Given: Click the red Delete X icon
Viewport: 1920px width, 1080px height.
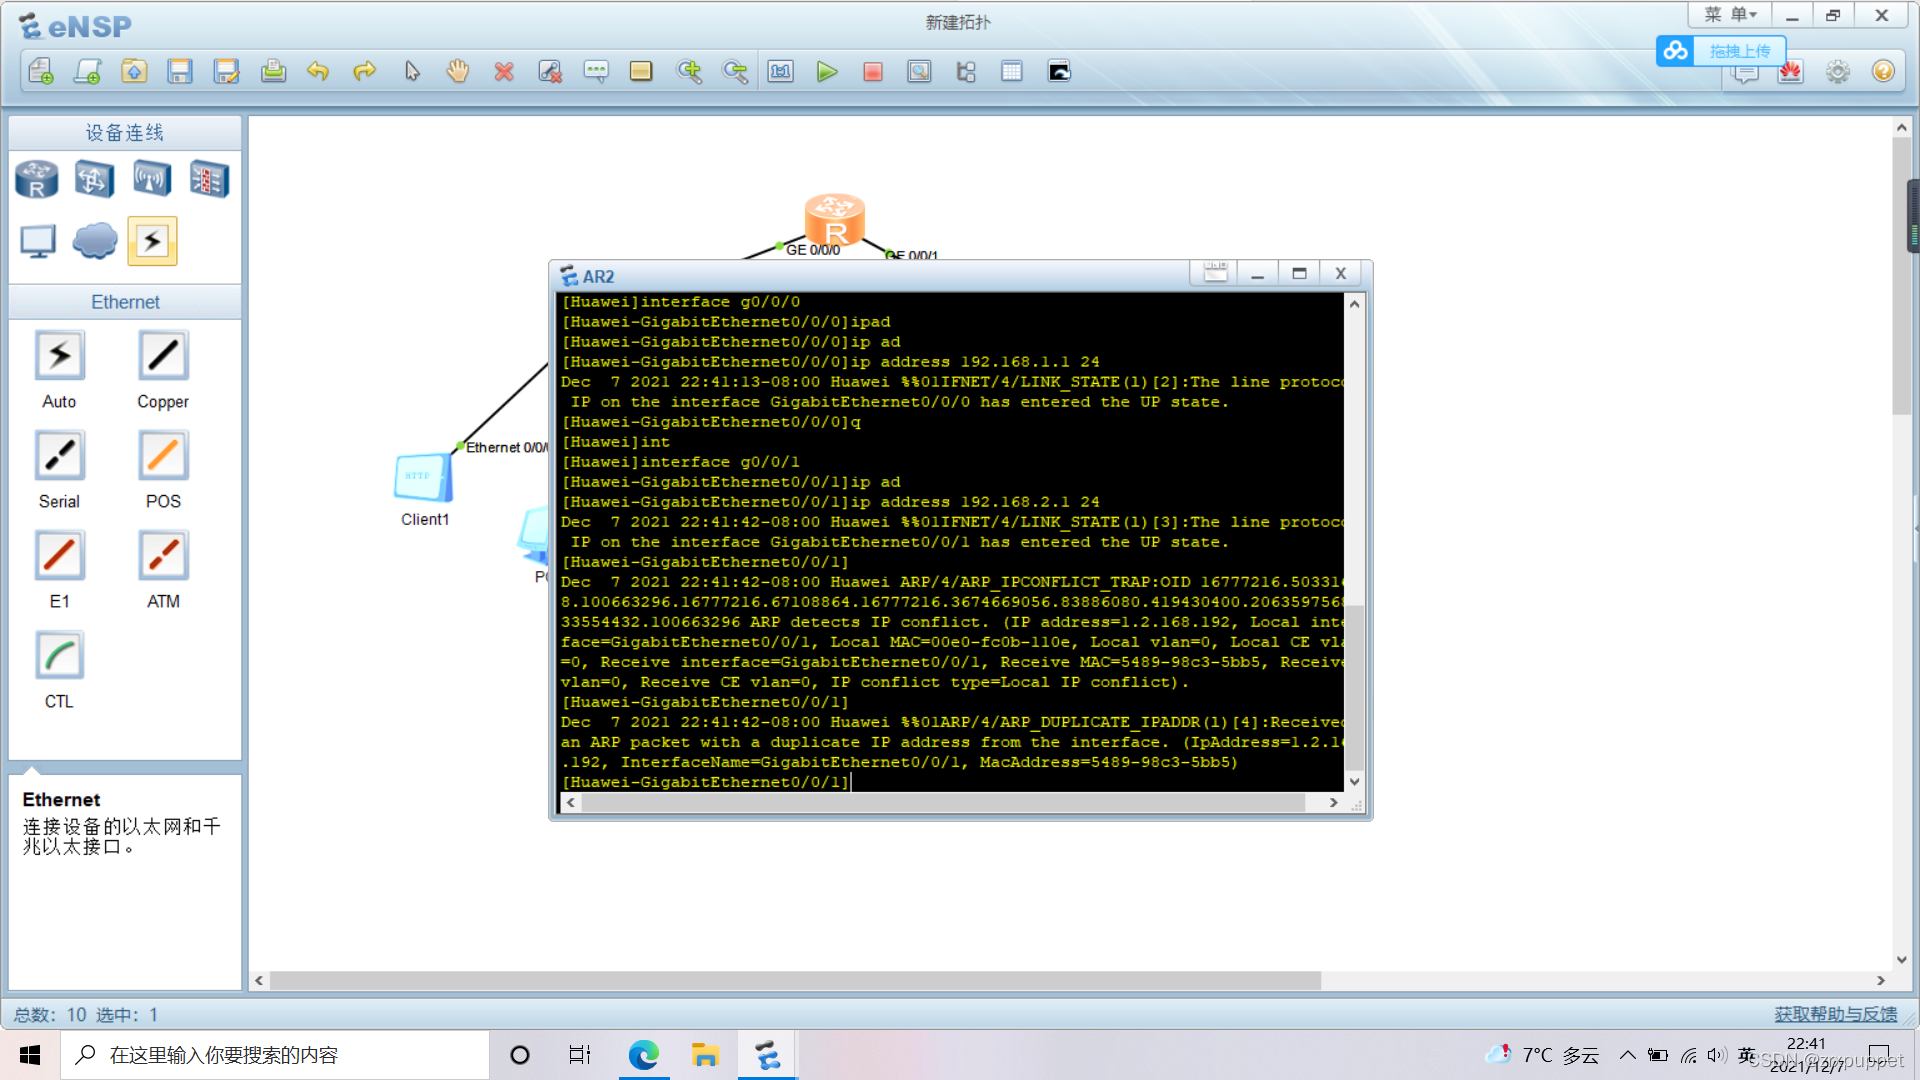Looking at the screenshot, I should click(504, 71).
